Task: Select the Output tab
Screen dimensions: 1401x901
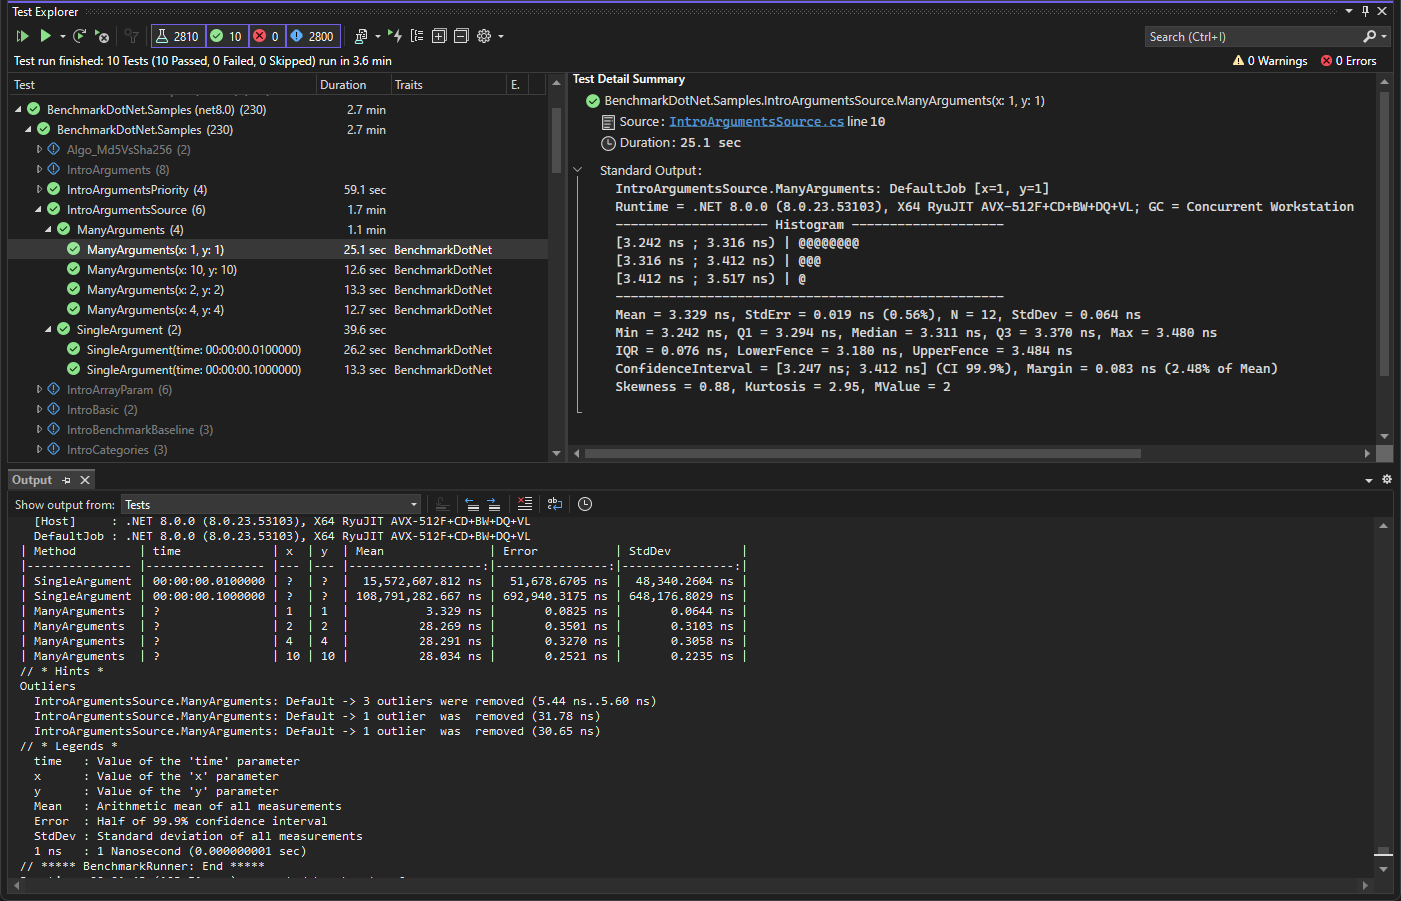Action: point(32,480)
